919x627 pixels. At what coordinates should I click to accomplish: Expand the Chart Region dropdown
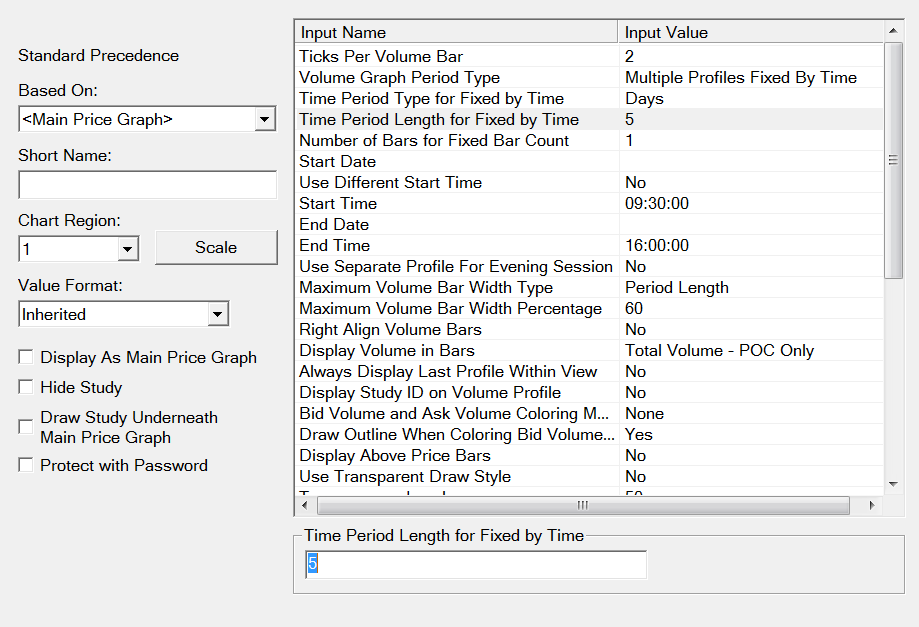coord(128,248)
